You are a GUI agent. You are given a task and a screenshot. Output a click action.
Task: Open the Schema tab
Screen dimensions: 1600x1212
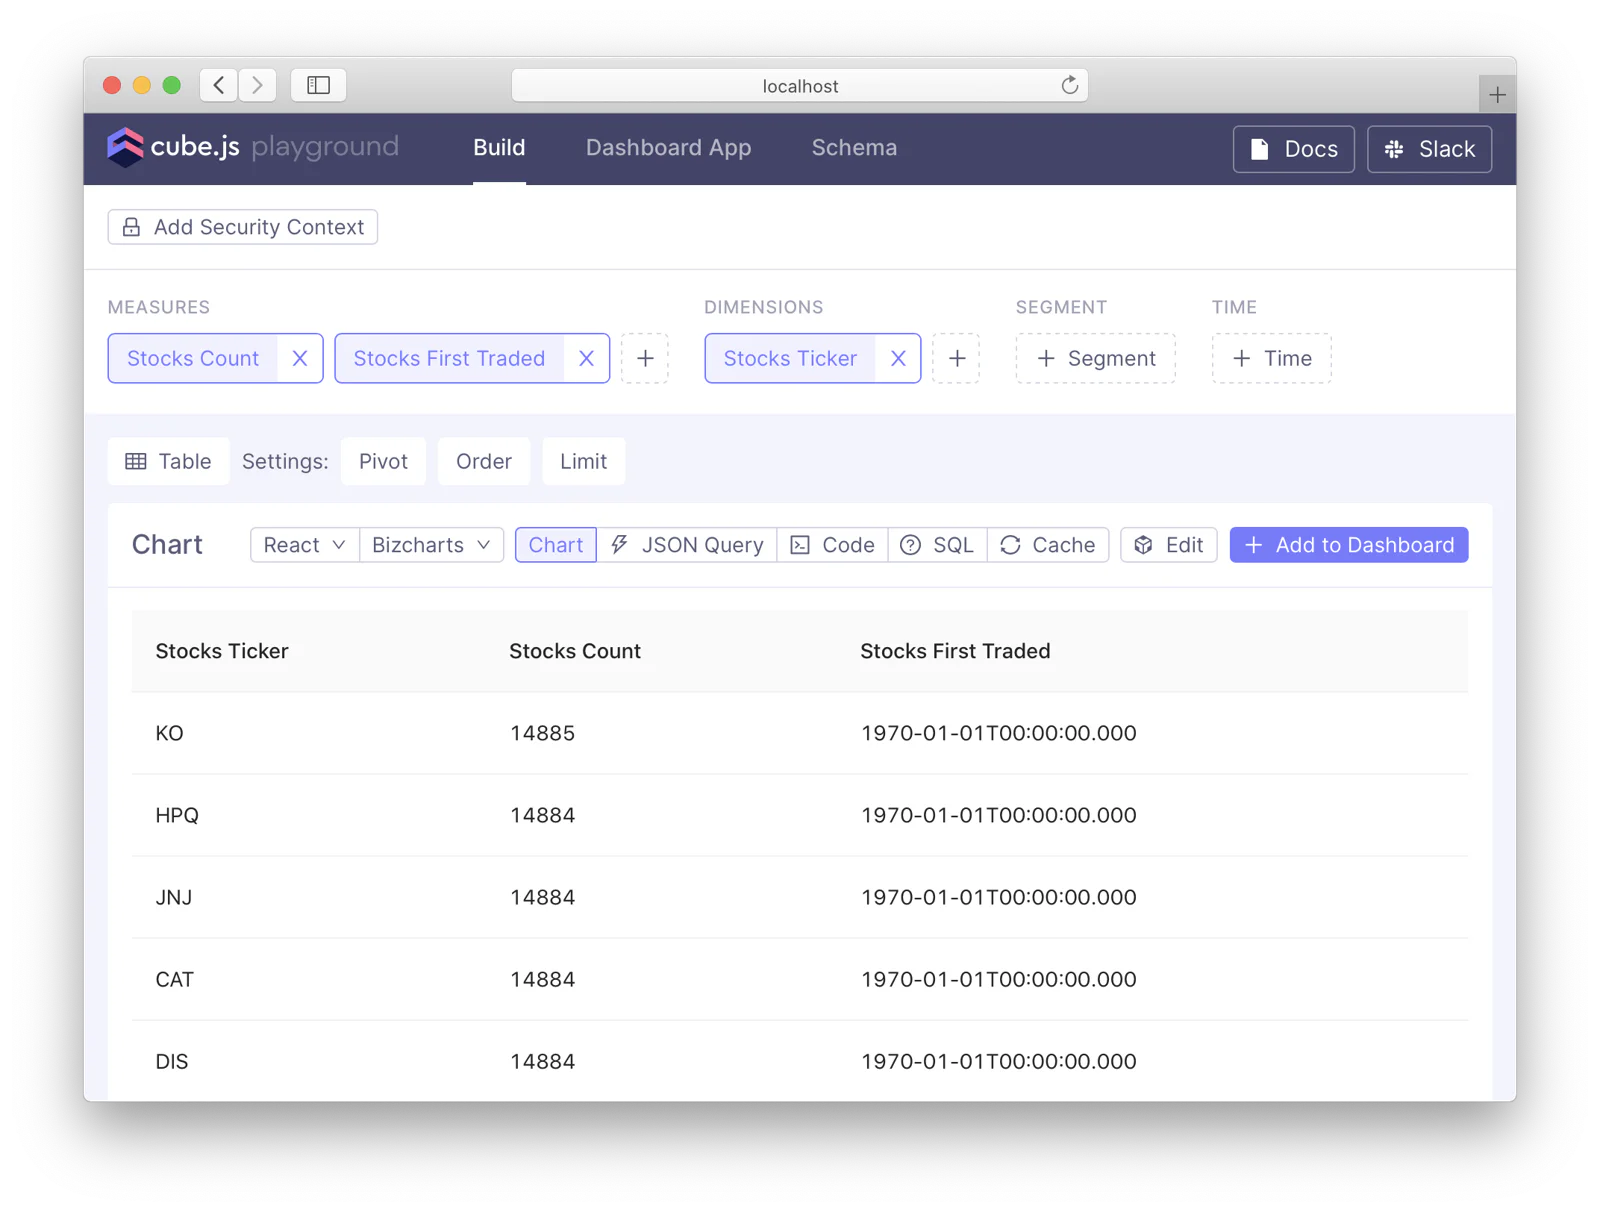click(x=854, y=148)
